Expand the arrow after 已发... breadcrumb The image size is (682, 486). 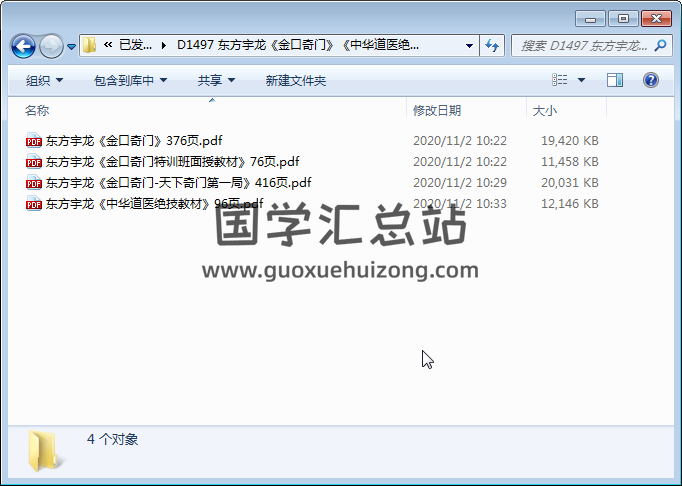164,45
